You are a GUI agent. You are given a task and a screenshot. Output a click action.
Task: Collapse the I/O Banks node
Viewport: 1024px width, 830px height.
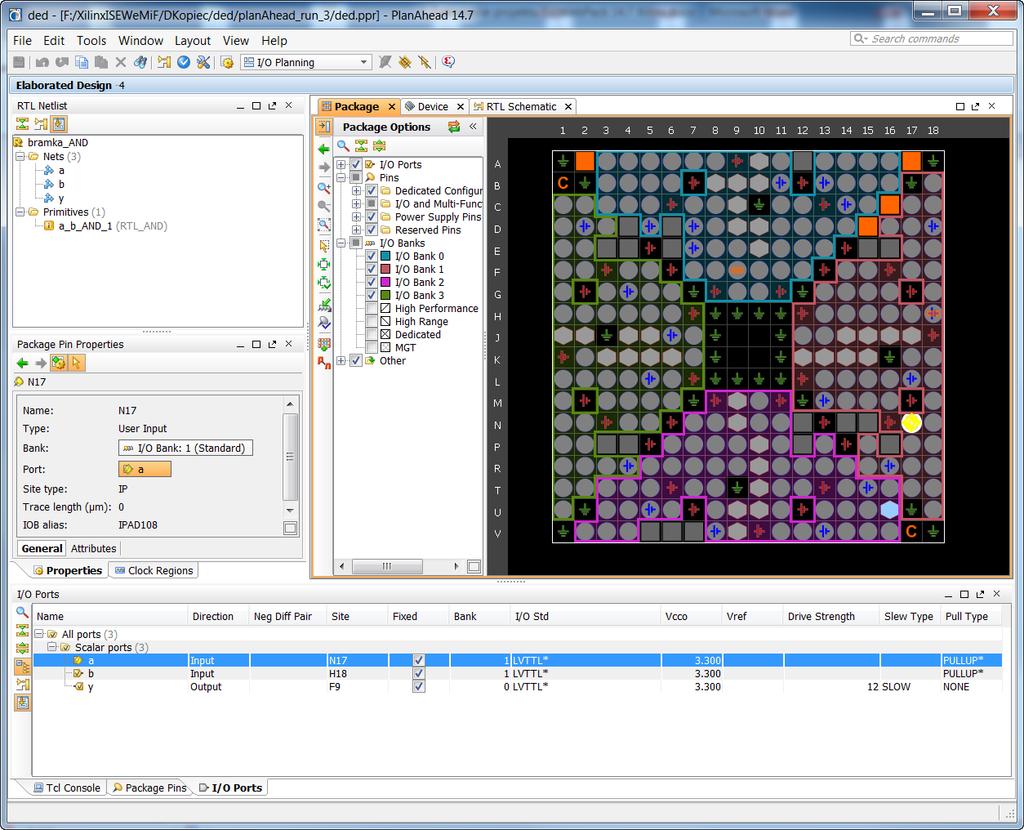[x=341, y=243]
